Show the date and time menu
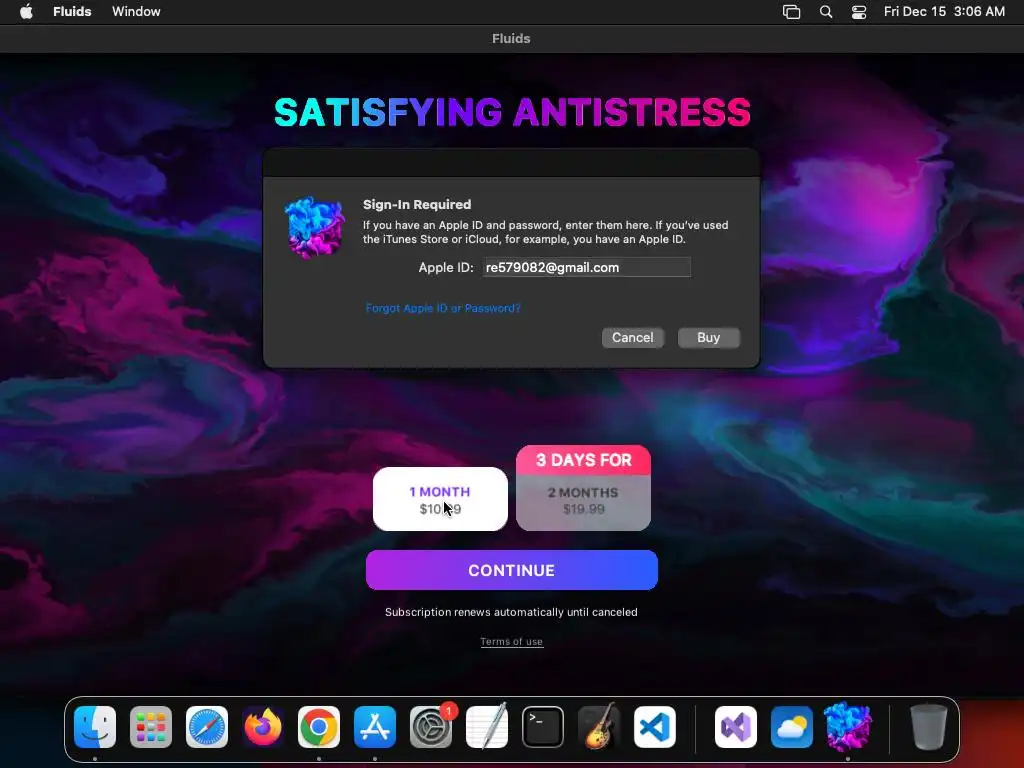 click(x=944, y=11)
